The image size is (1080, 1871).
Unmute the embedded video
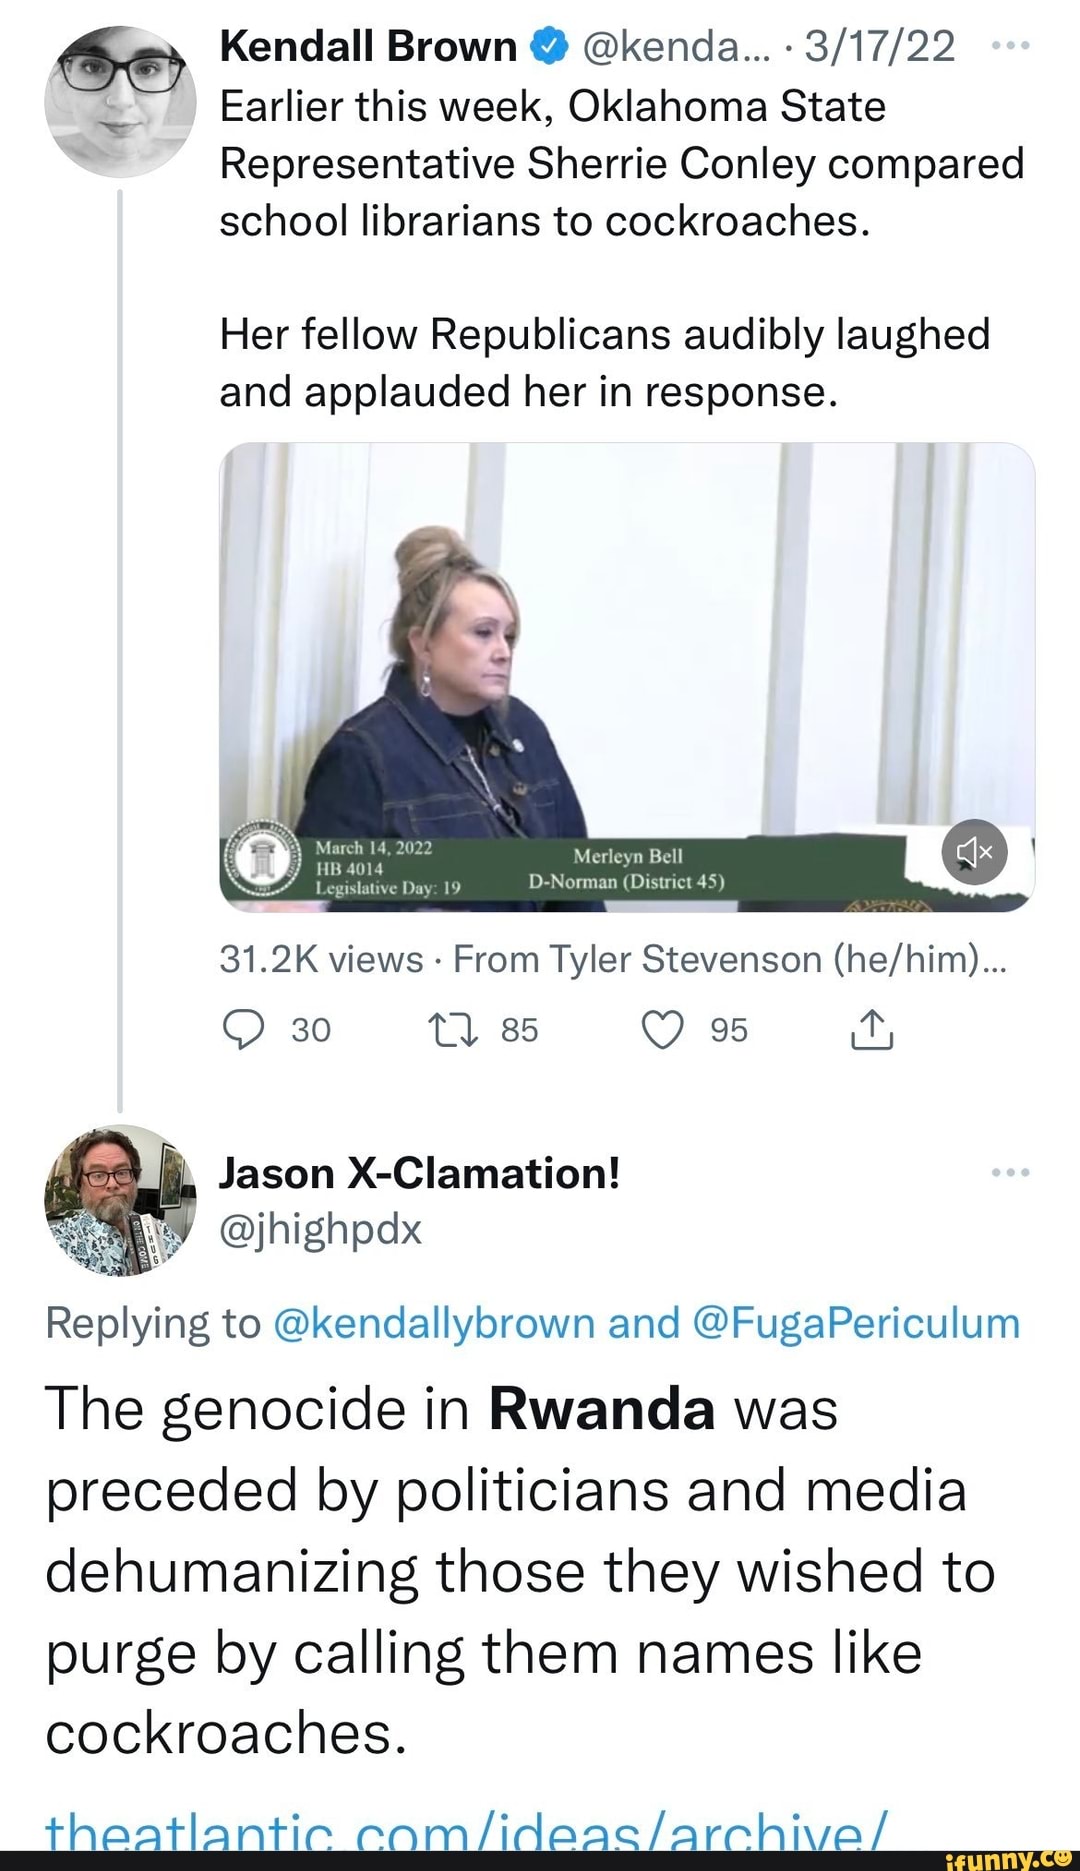click(973, 852)
